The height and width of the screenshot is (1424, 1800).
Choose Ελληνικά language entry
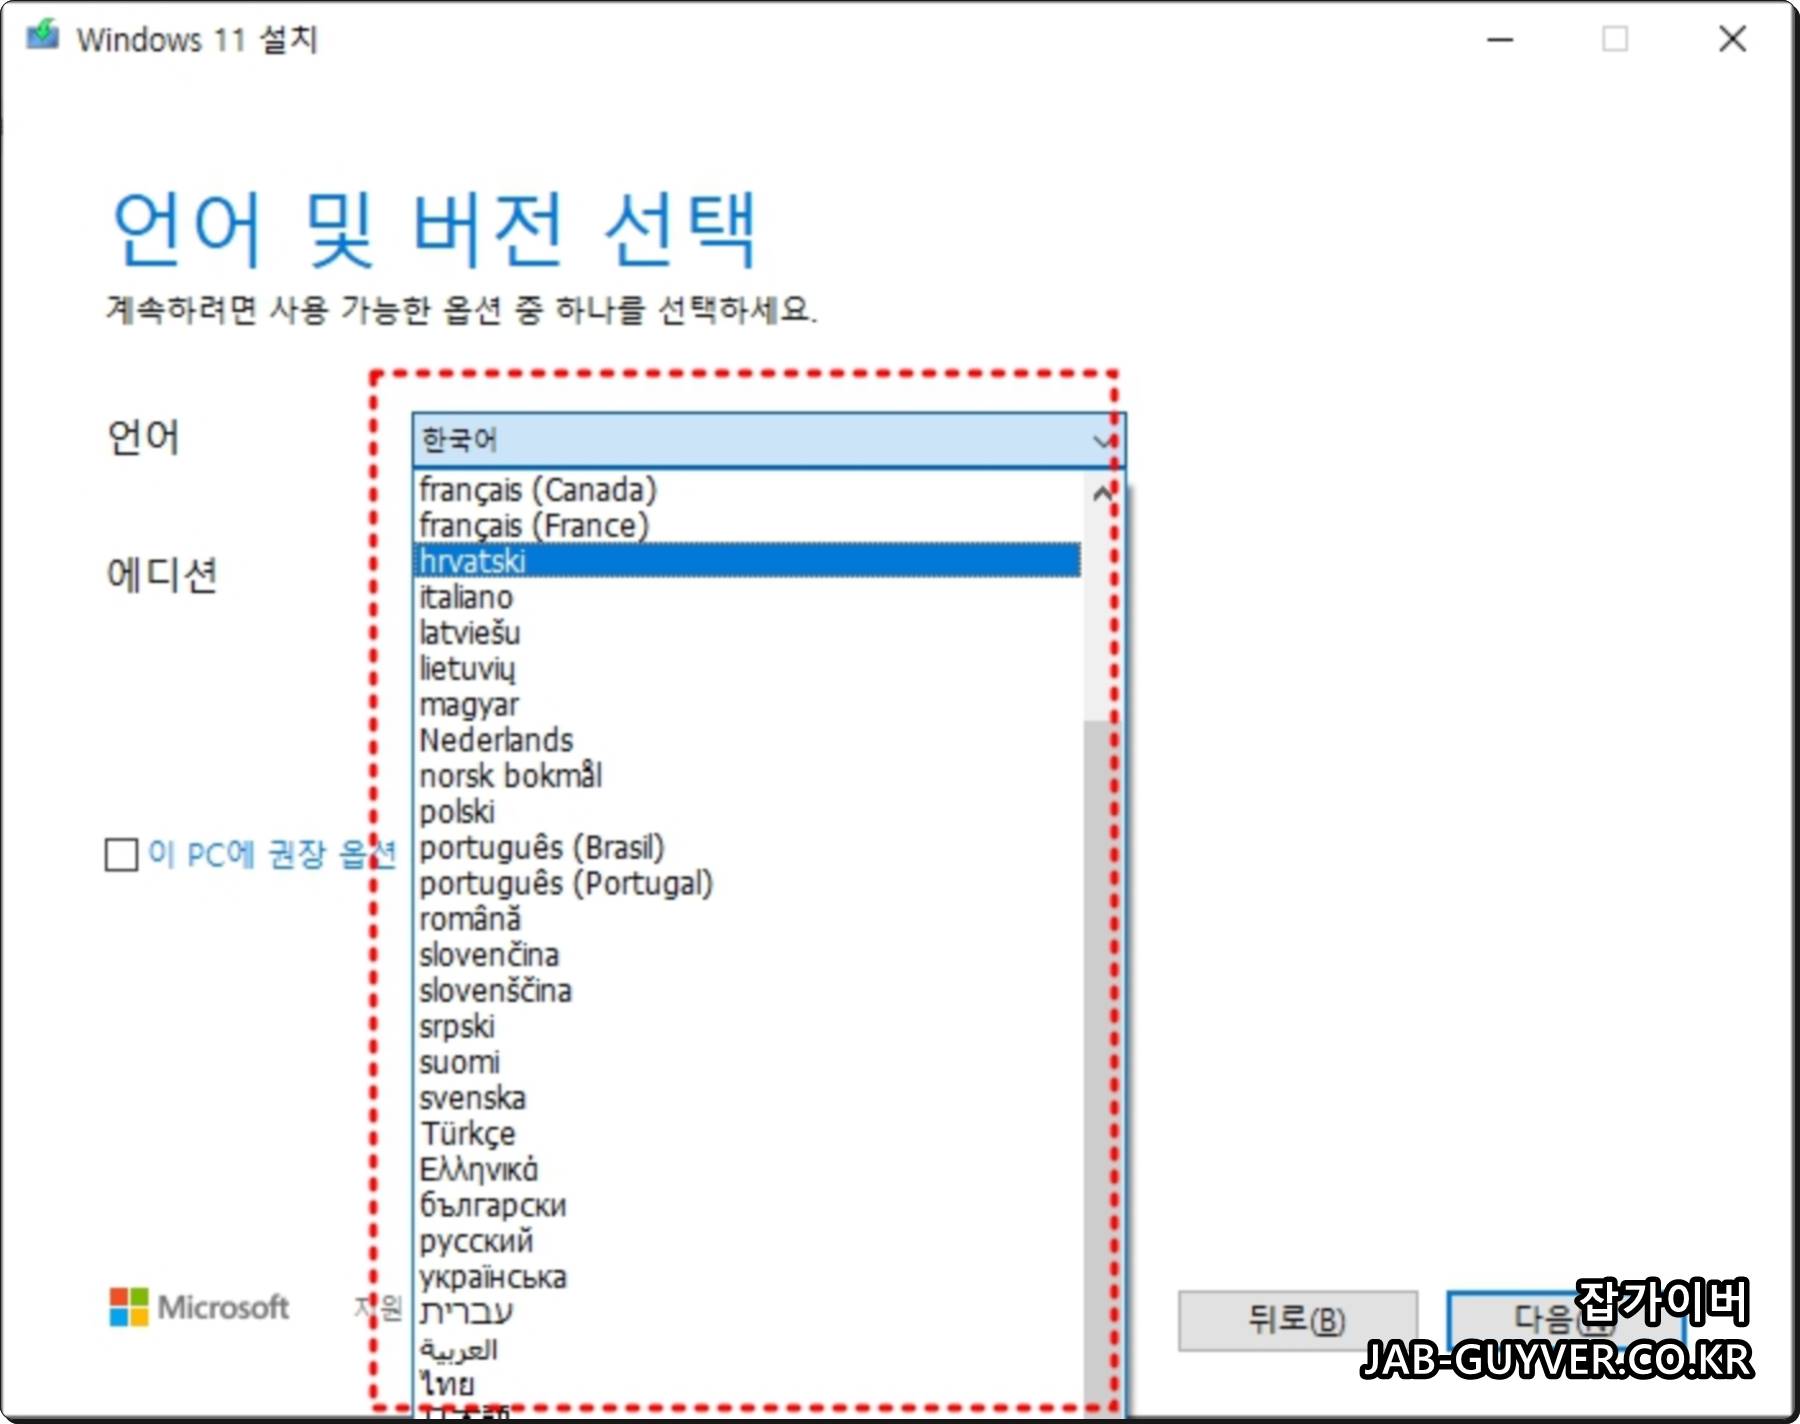click(747, 1170)
